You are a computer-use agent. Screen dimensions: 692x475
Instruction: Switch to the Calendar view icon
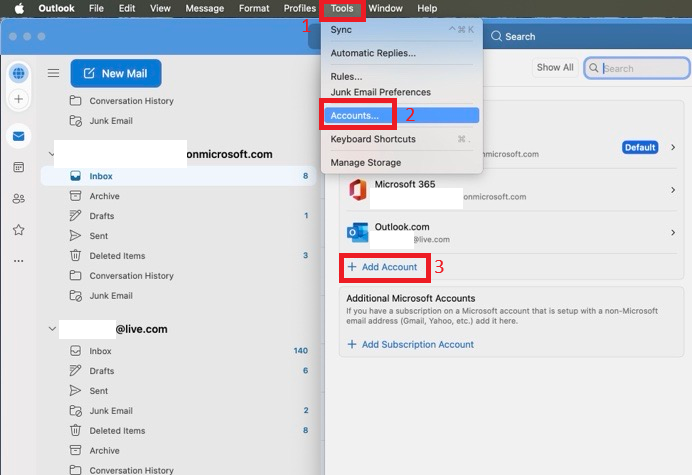(19, 167)
